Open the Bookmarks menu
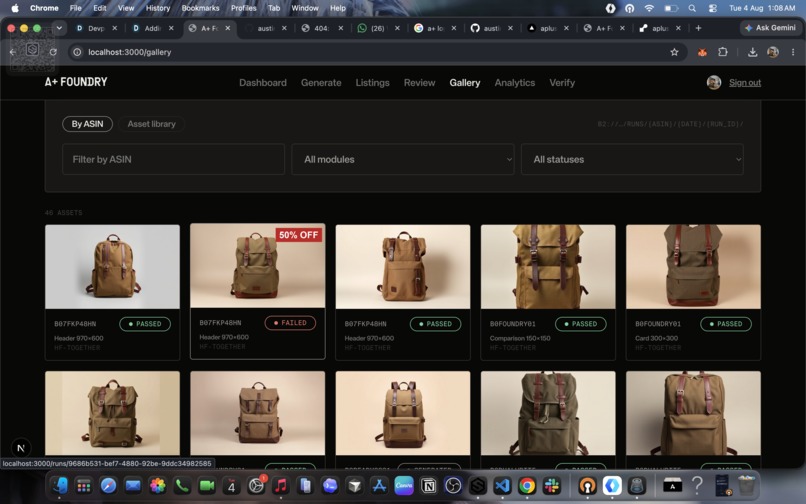The image size is (806, 504). click(200, 8)
